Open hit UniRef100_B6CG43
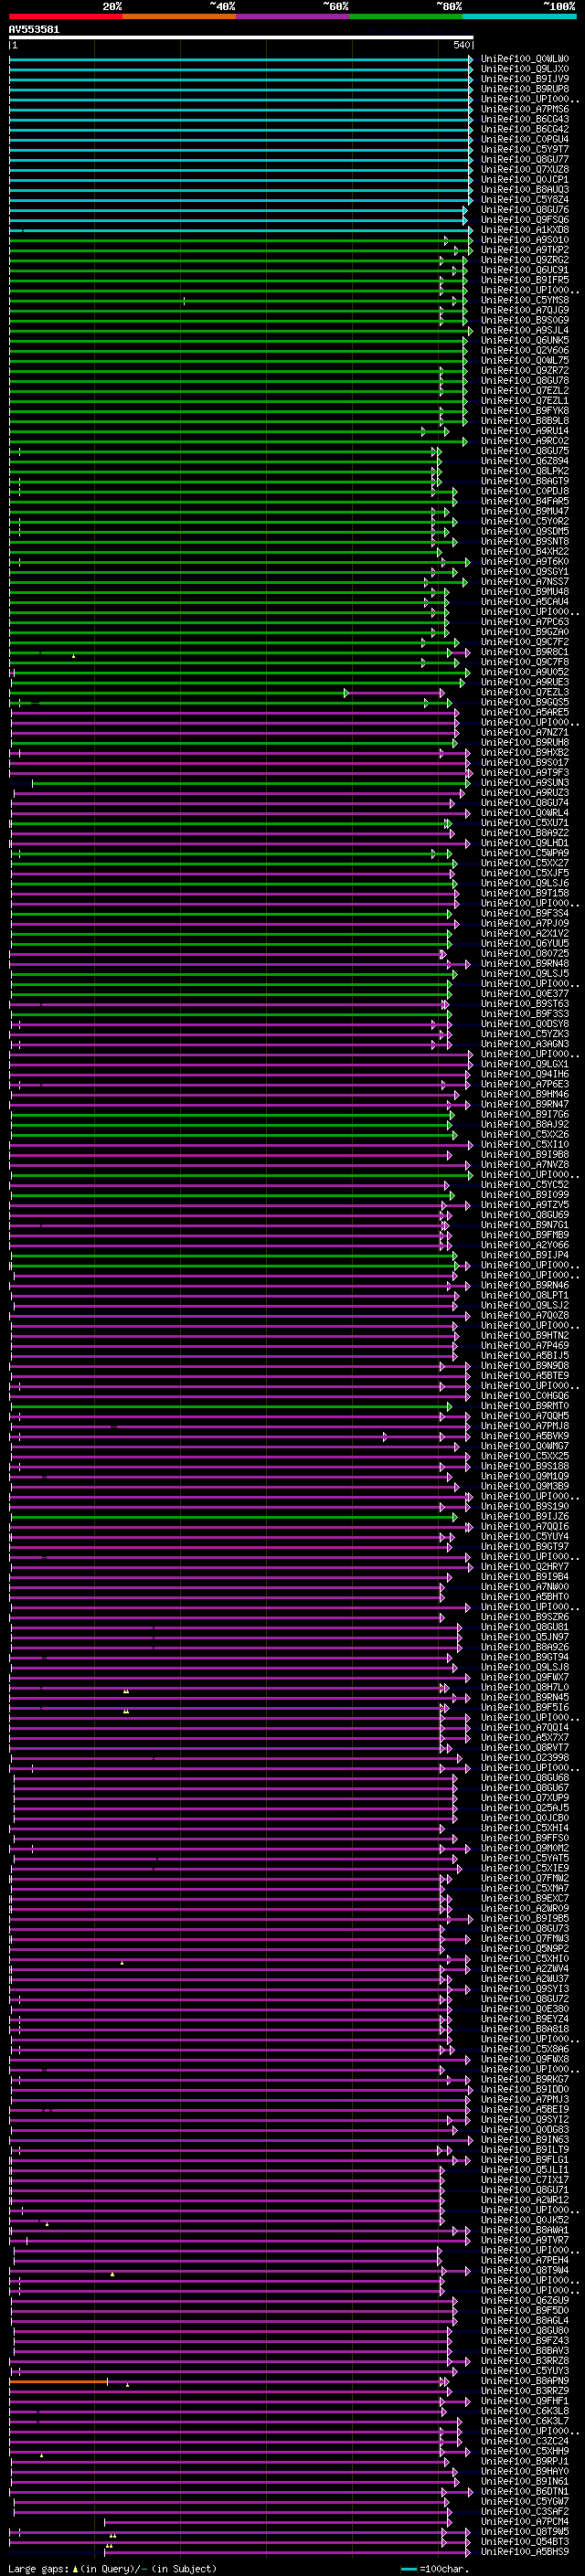 [525, 119]
